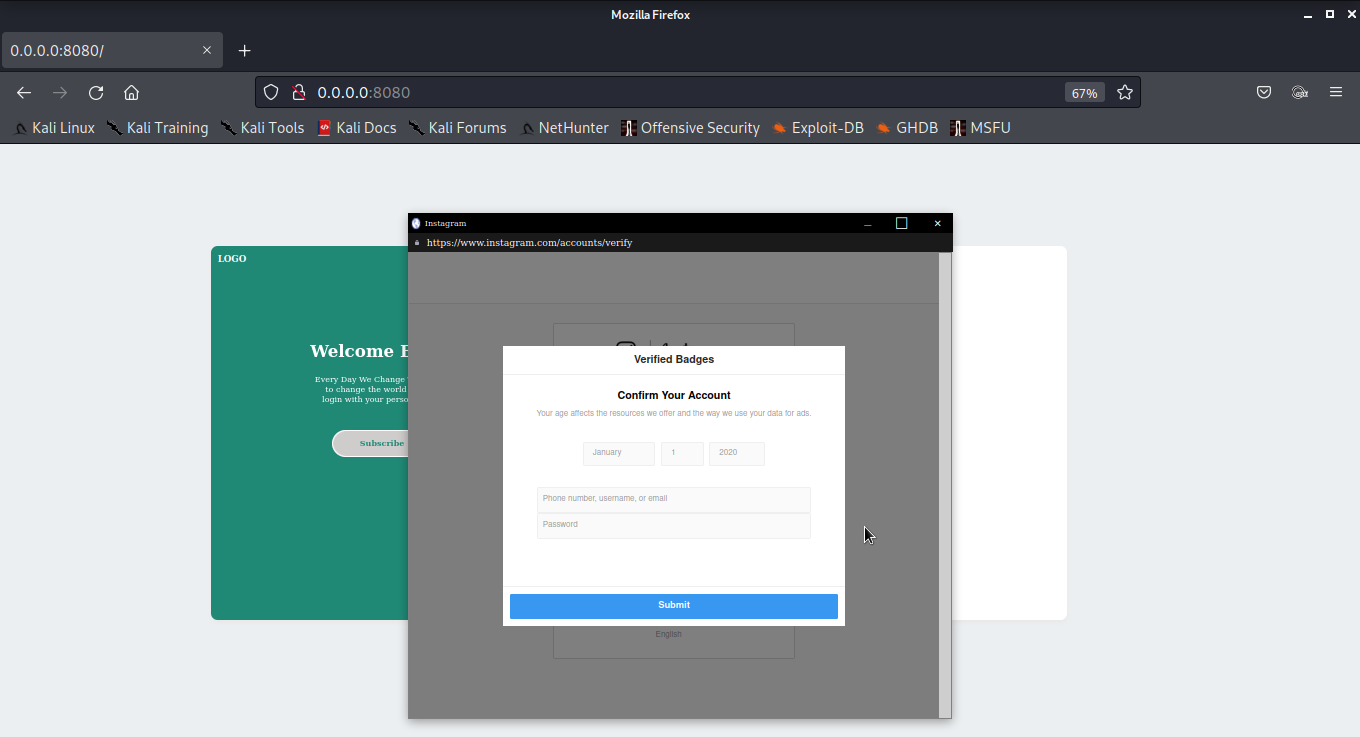Close the Mozilla Firefox window
The width and height of the screenshot is (1360, 737).
(1349, 14)
